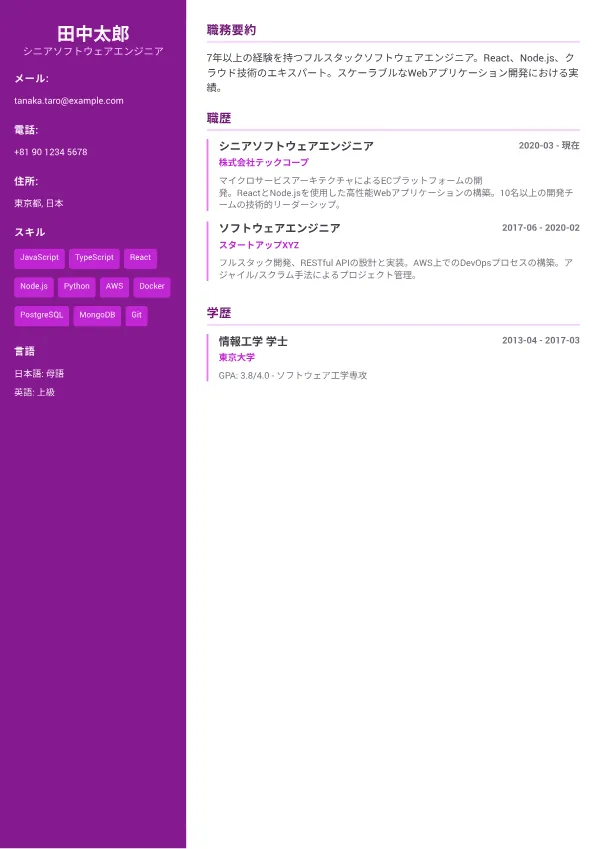Click the Docker skill tag
Image resolution: width=600 pixels, height=849 pixels.
[x=152, y=286]
